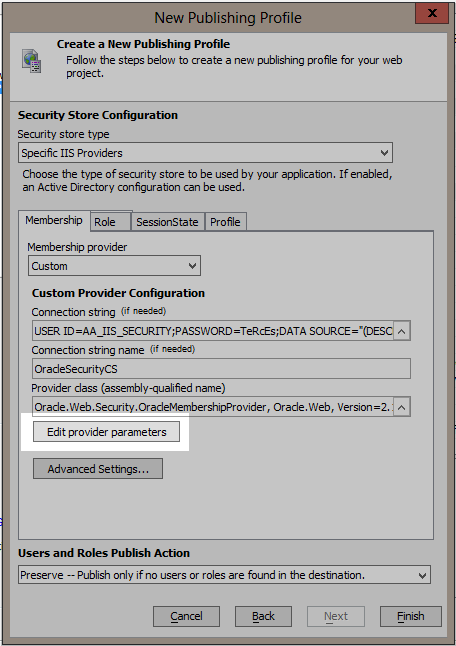Click the Cancel button
456x646 pixels.
coord(186,616)
